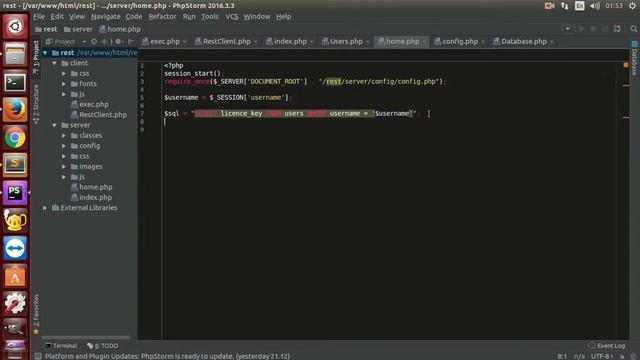Expand the fonts folder

(x=64, y=84)
